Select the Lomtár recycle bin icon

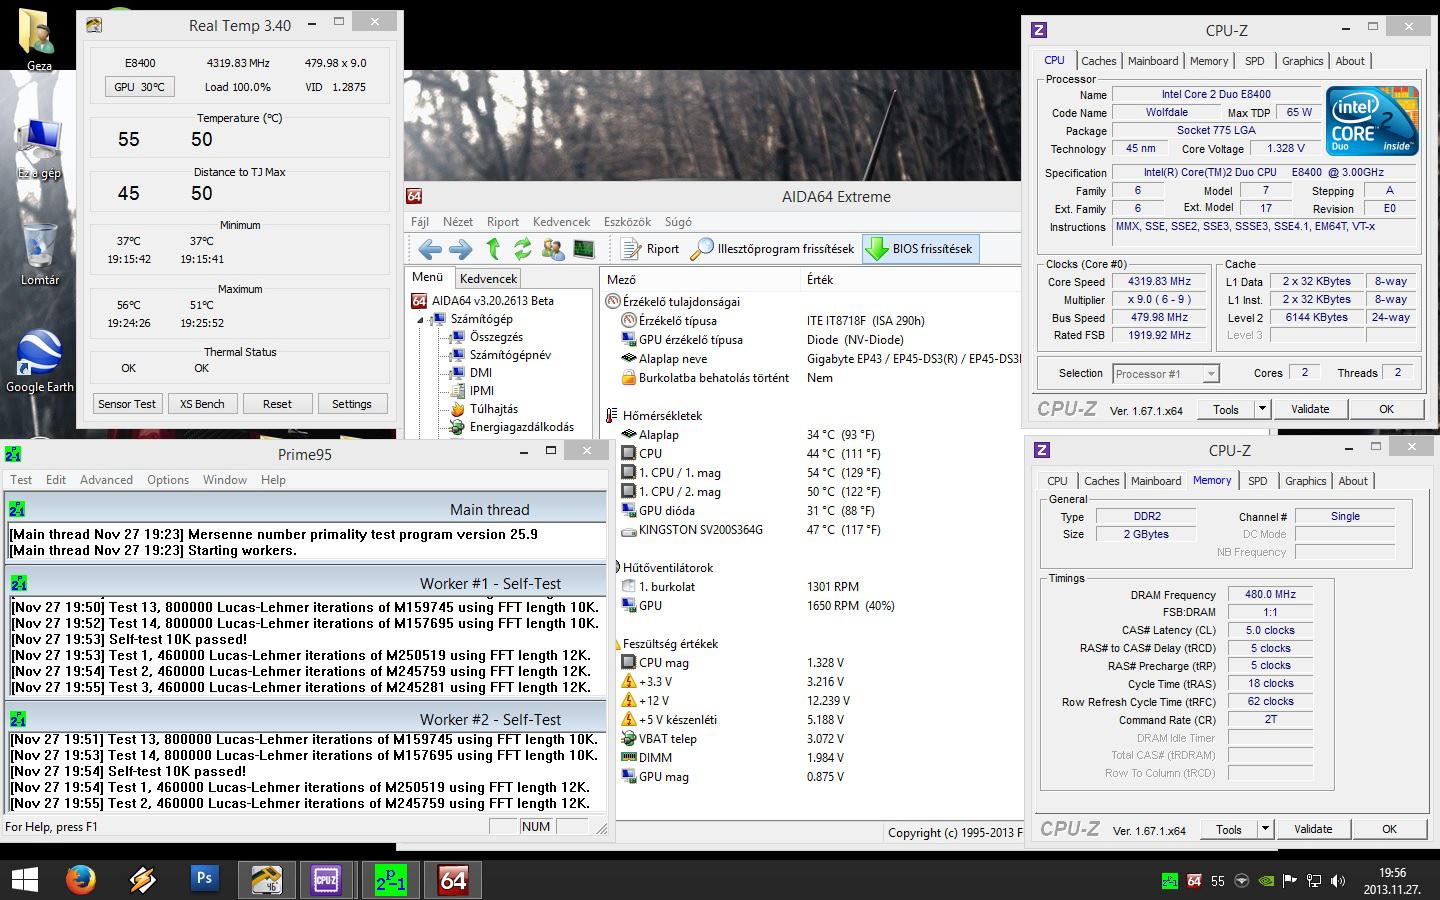[39, 255]
